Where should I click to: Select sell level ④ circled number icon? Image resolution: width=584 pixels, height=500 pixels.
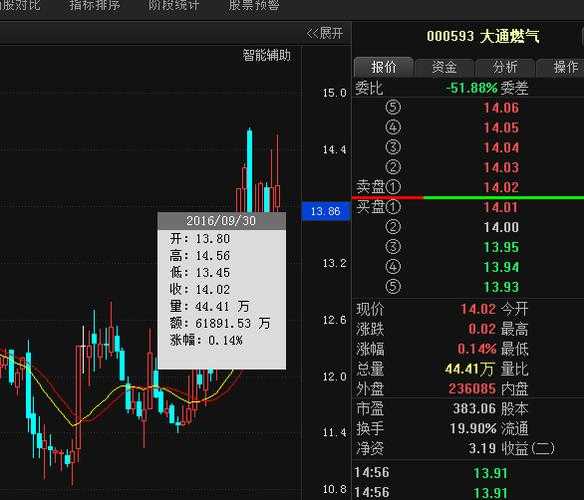393,127
